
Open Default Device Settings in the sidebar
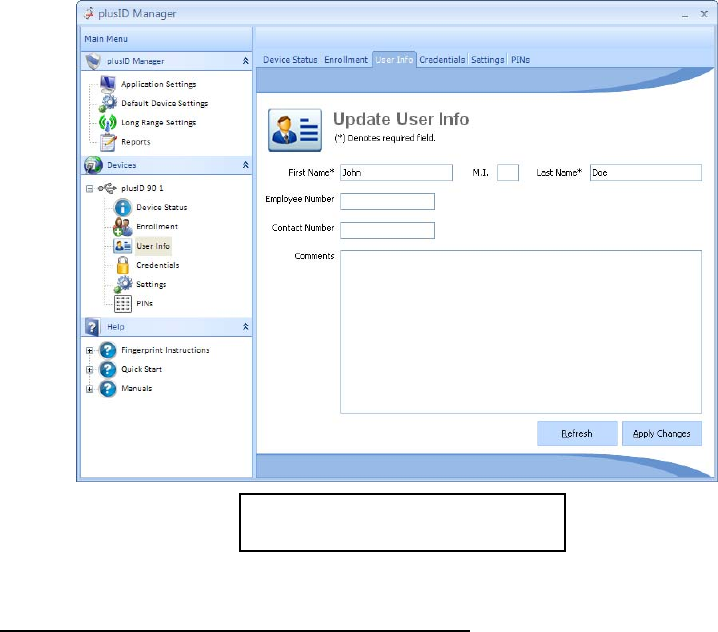click(x=164, y=104)
